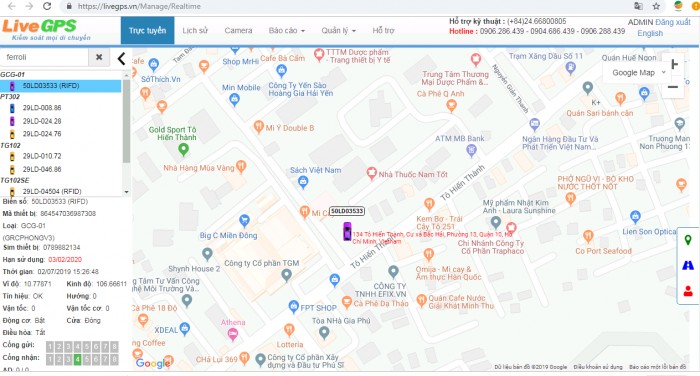The width and height of the screenshot is (700, 376).
Task: Open the Hỗ trợ menu item
Action: click(383, 30)
